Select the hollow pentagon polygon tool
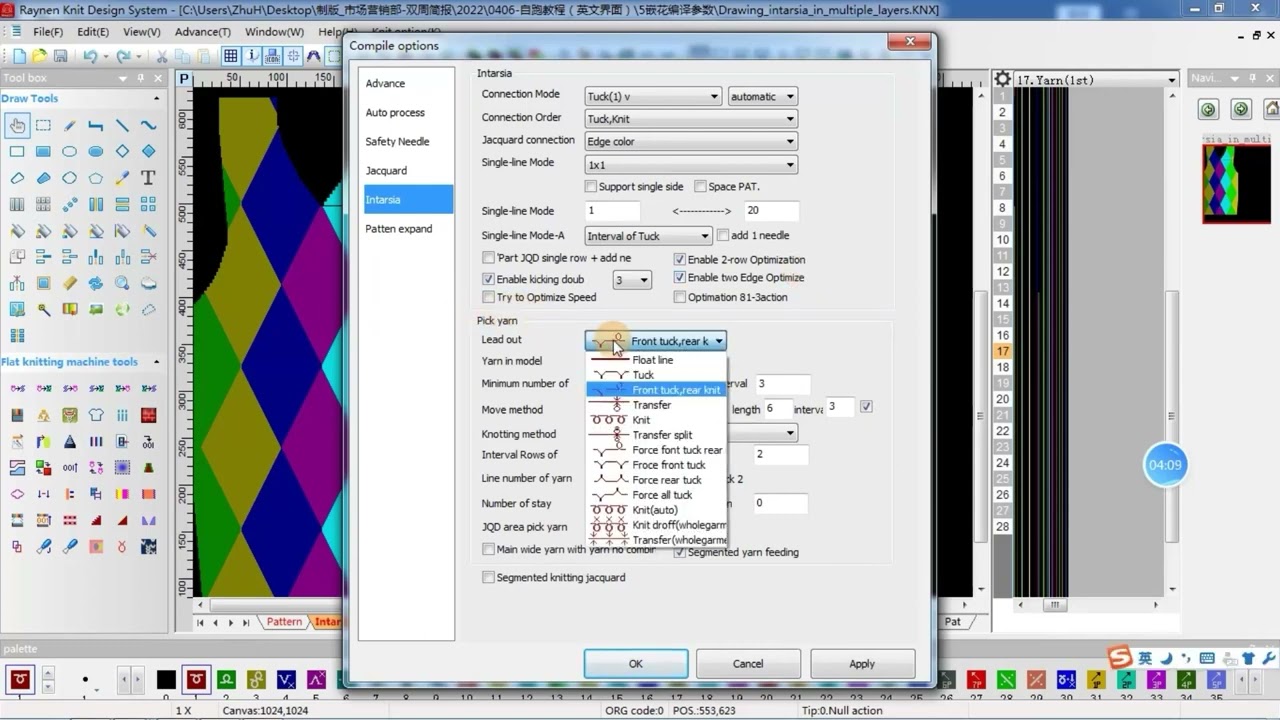This screenshot has height=720, width=1280. pyautogui.click(x=96, y=178)
